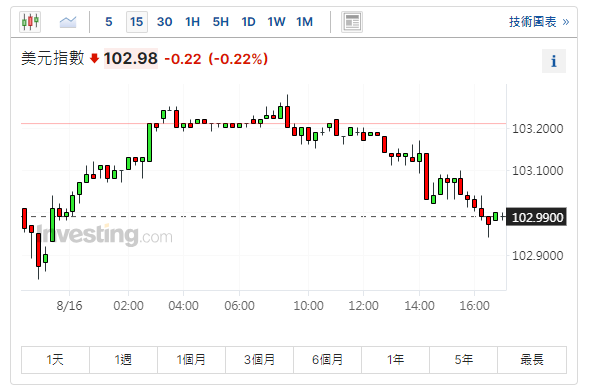The width and height of the screenshot is (594, 389).
Task: Click the 16:00 time axis label
Action: click(474, 306)
